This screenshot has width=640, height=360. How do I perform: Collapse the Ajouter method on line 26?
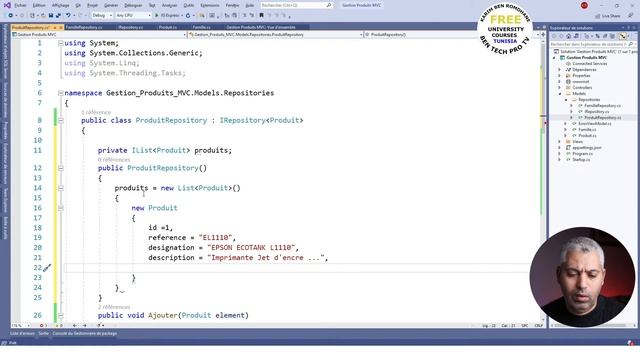click(61, 316)
